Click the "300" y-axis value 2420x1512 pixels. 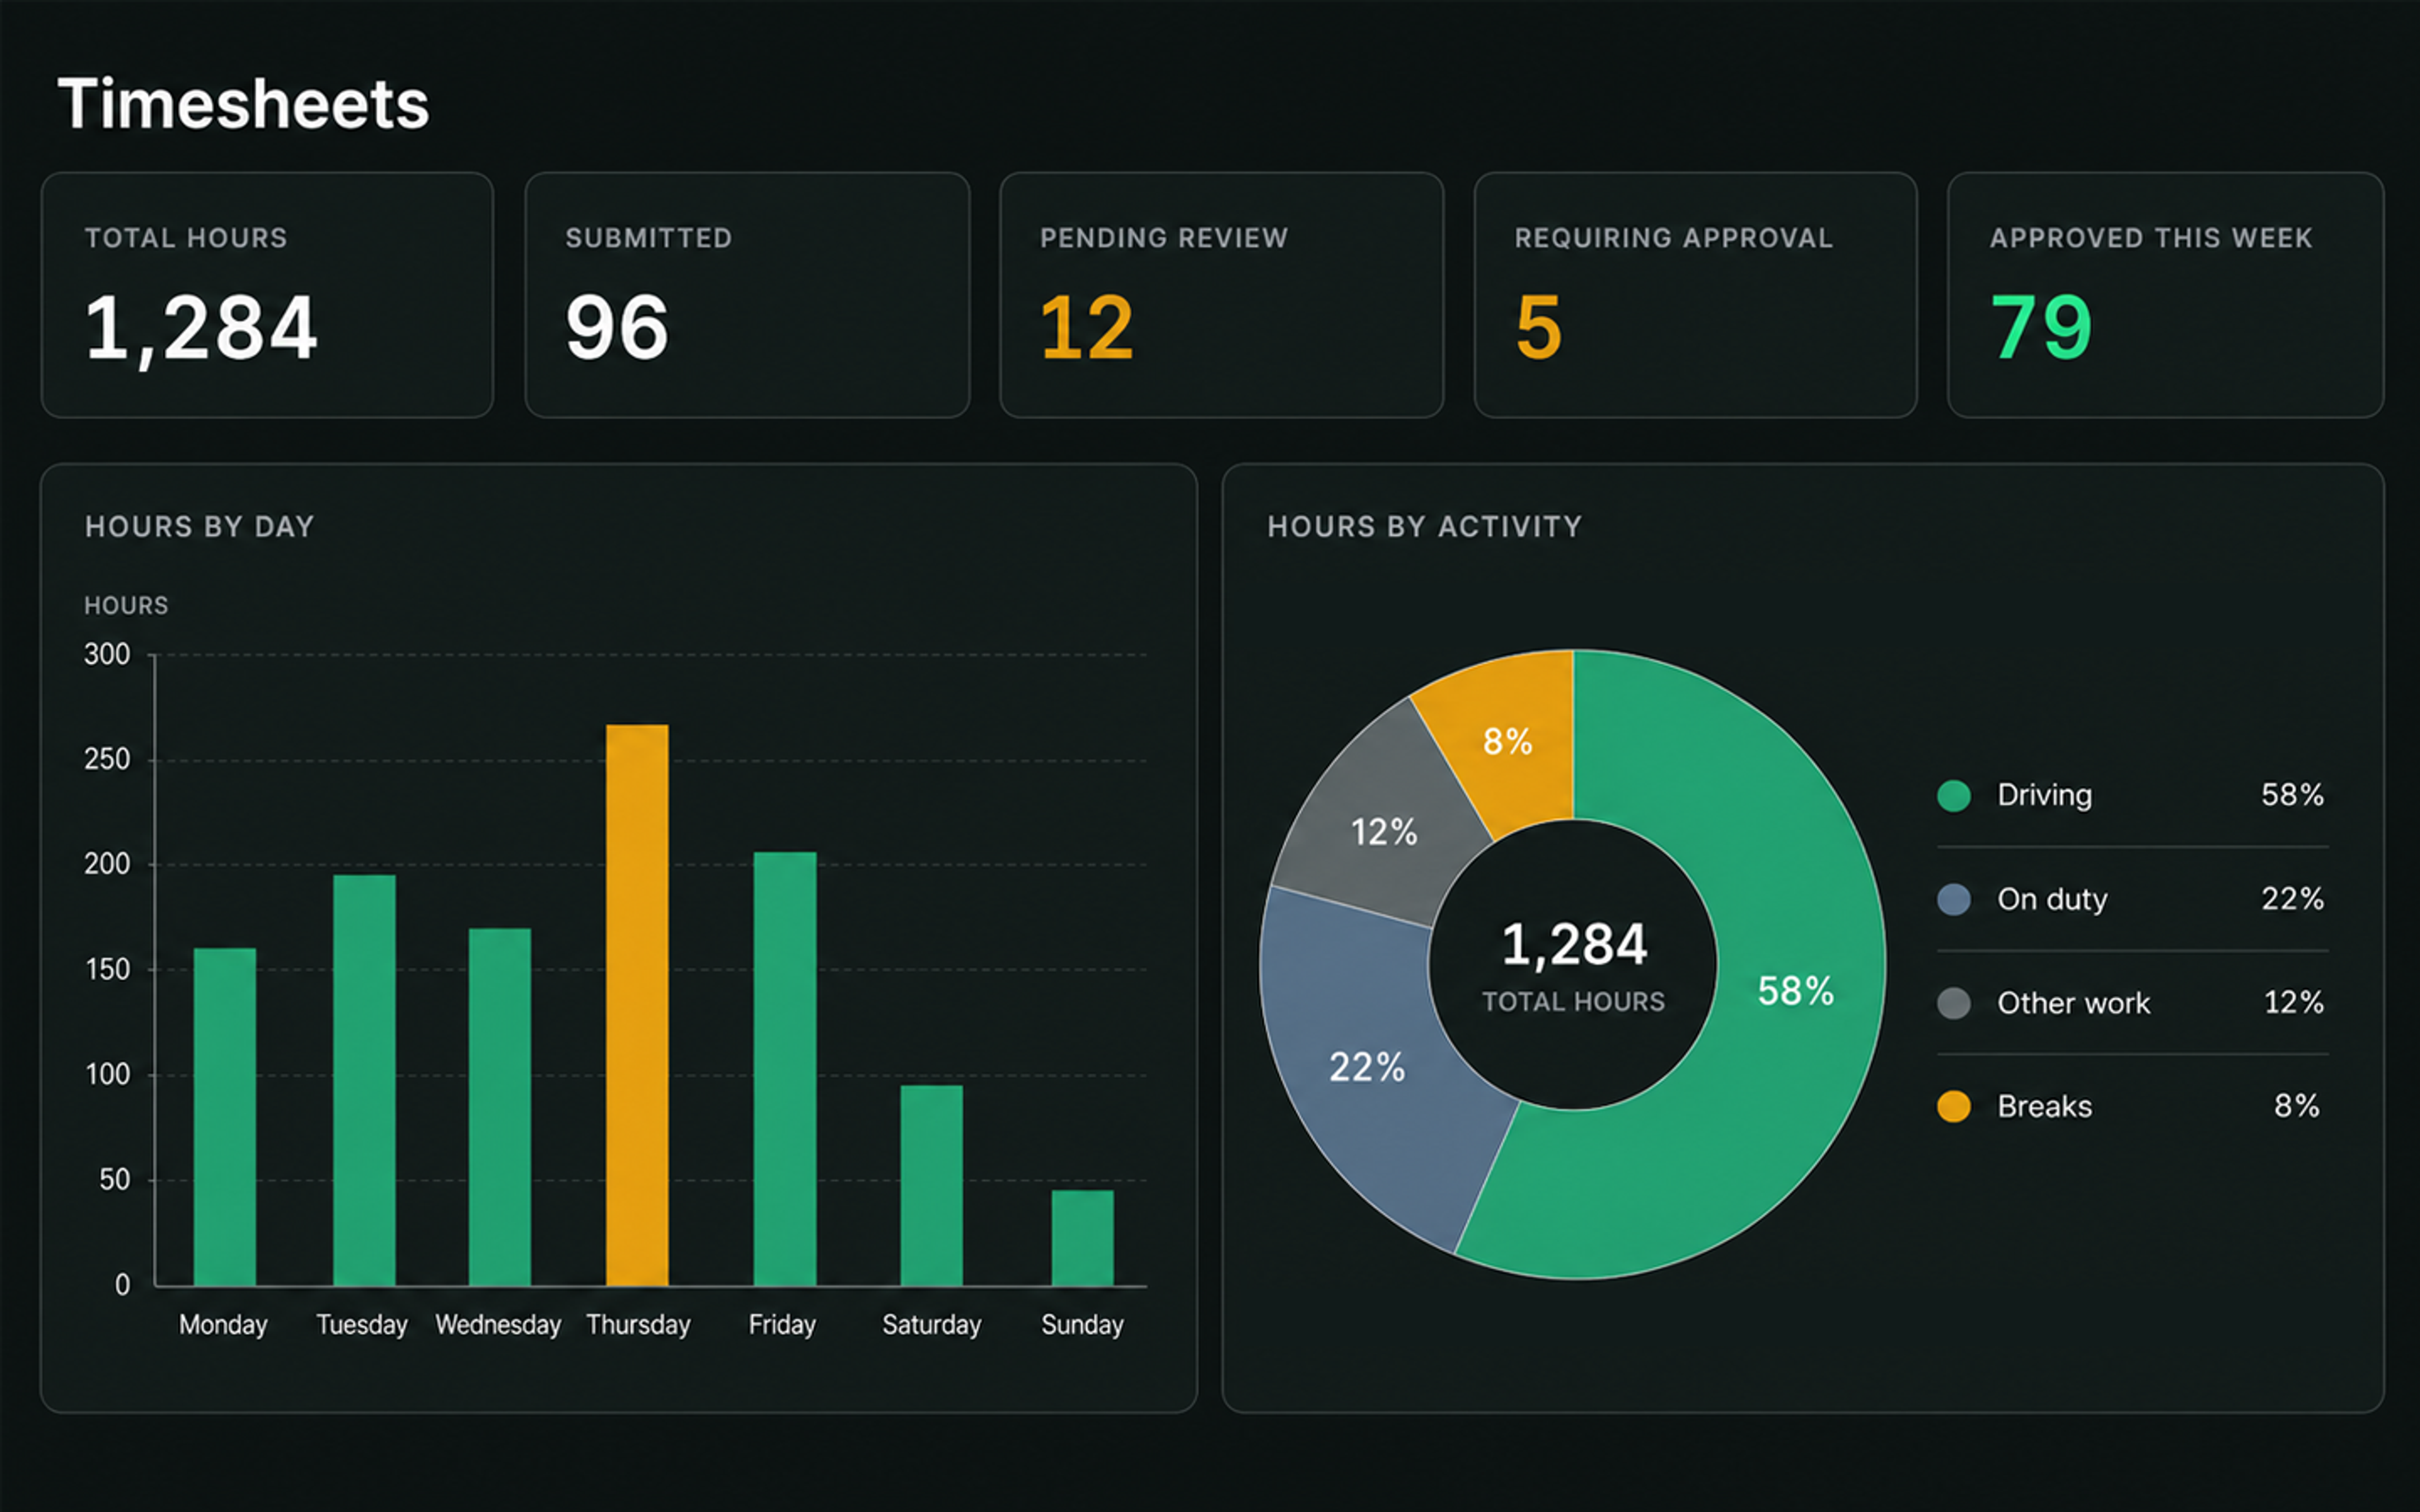107,655
